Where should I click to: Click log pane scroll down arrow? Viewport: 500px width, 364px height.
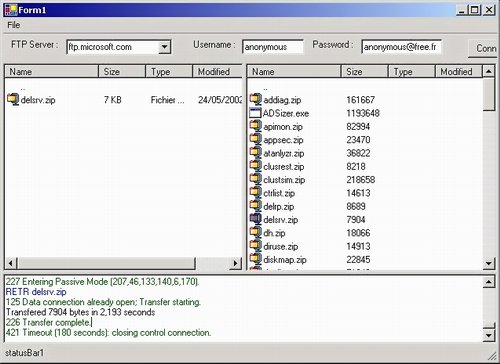[x=489, y=335]
